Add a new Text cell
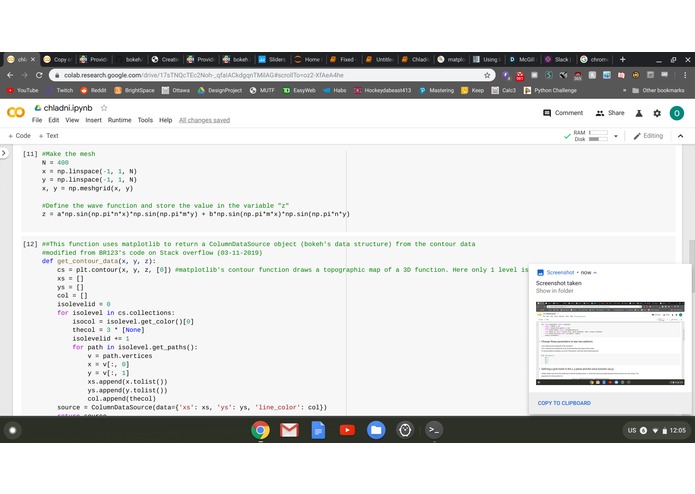The height and width of the screenshot is (494, 695). tap(48, 136)
